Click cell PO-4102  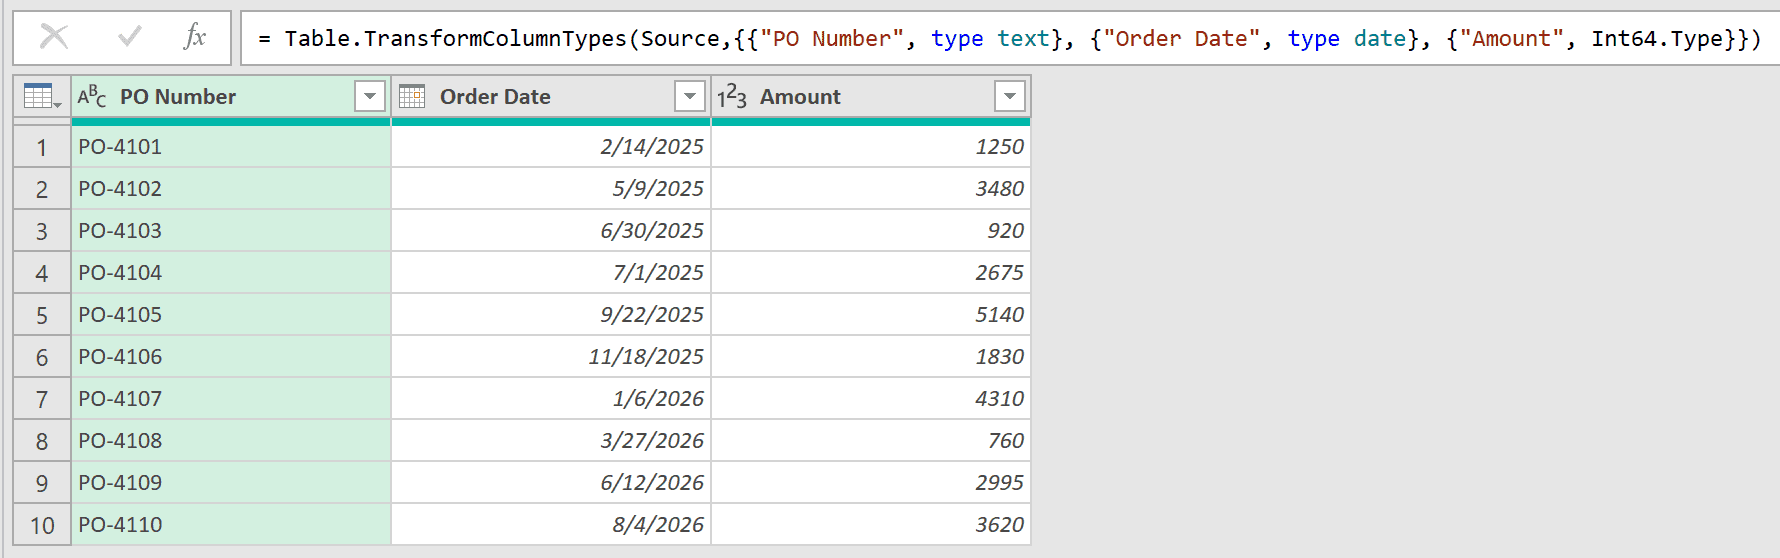[231, 189]
